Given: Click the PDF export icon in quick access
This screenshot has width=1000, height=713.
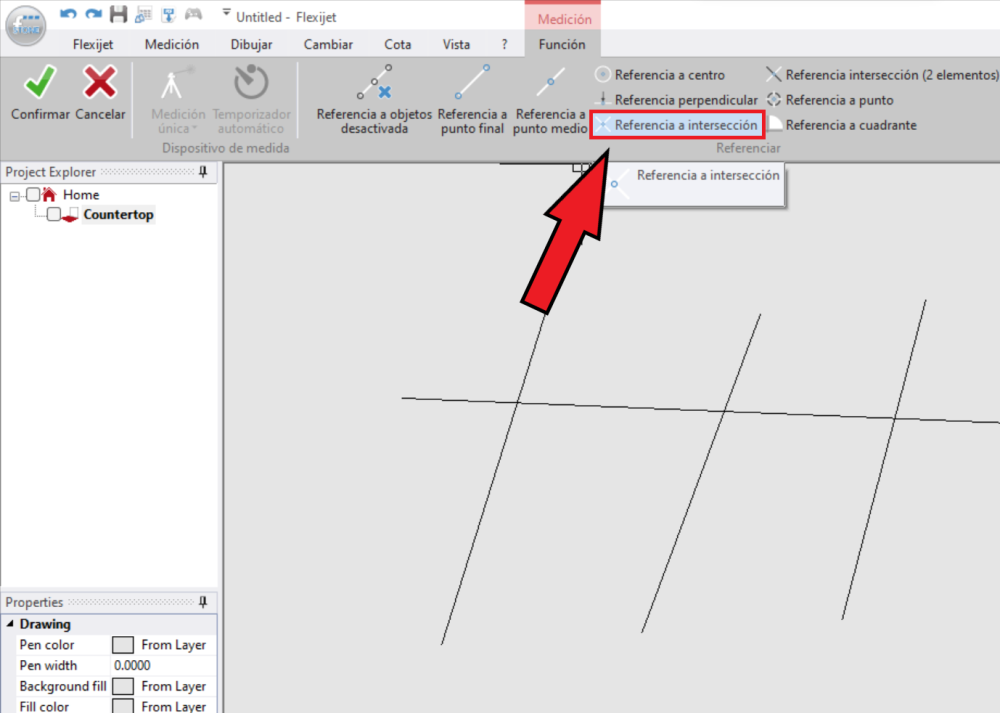Looking at the screenshot, I should point(168,14).
